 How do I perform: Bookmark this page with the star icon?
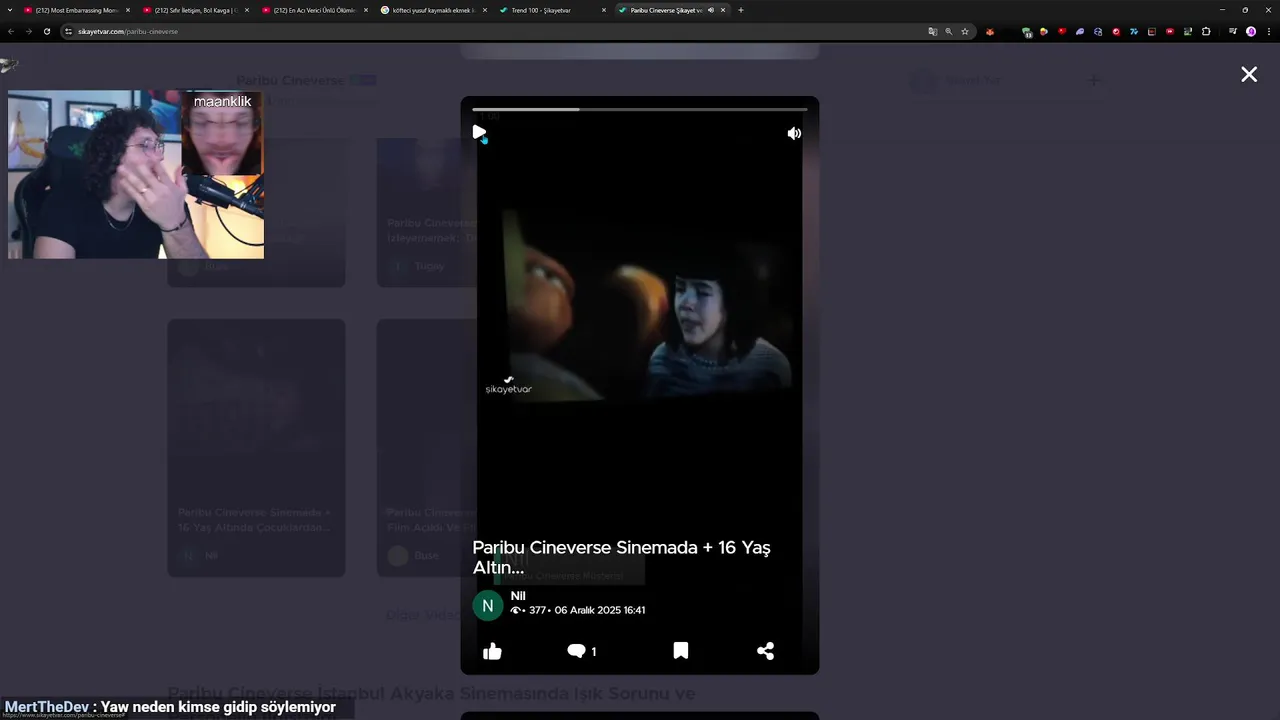pyautogui.click(x=965, y=31)
